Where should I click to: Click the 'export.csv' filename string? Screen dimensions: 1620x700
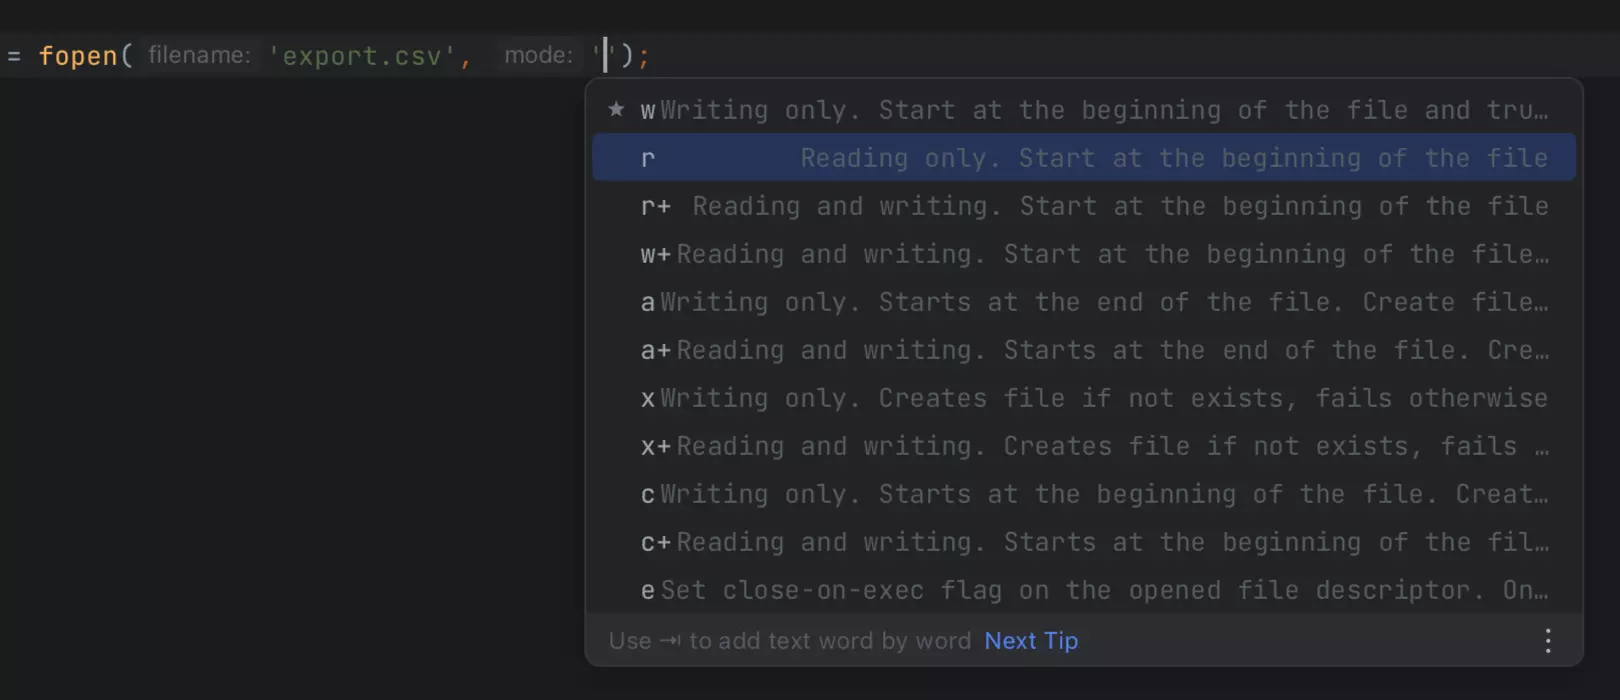[x=362, y=56]
